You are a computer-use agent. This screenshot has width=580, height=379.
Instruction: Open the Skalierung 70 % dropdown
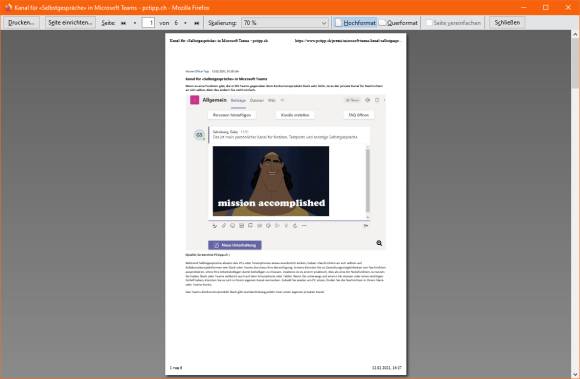tap(285, 23)
